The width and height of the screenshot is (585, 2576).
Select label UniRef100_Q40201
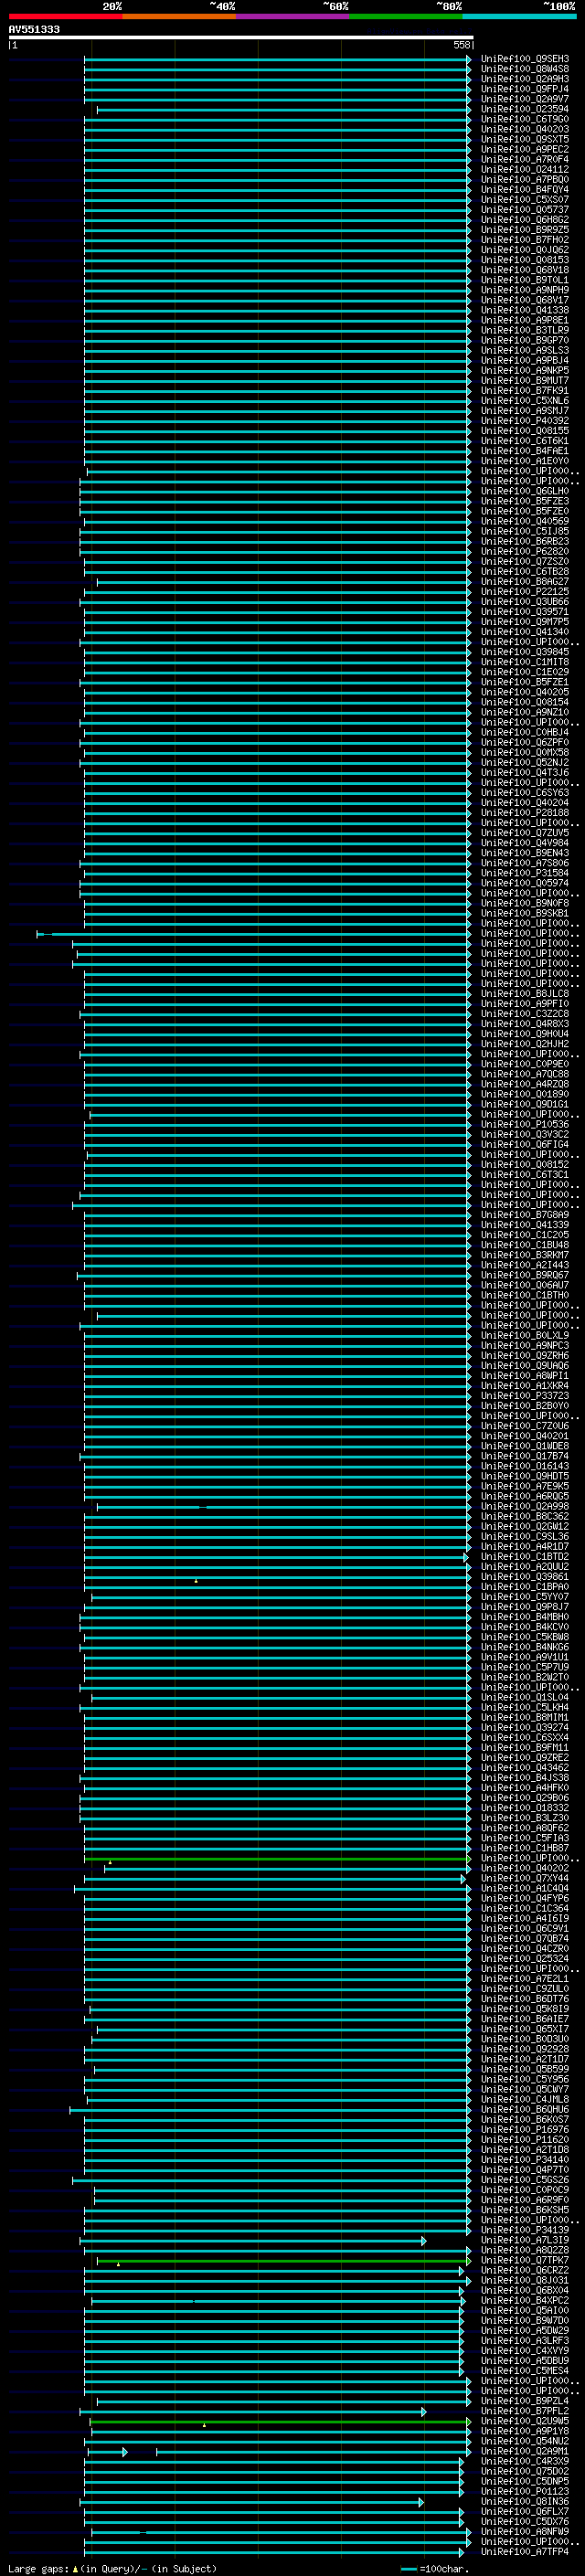point(525,1436)
